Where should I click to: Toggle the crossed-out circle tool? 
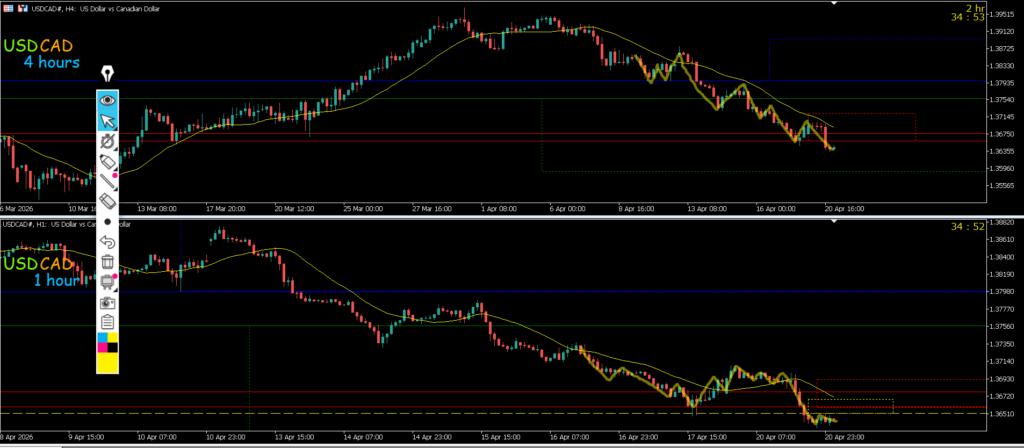107,142
